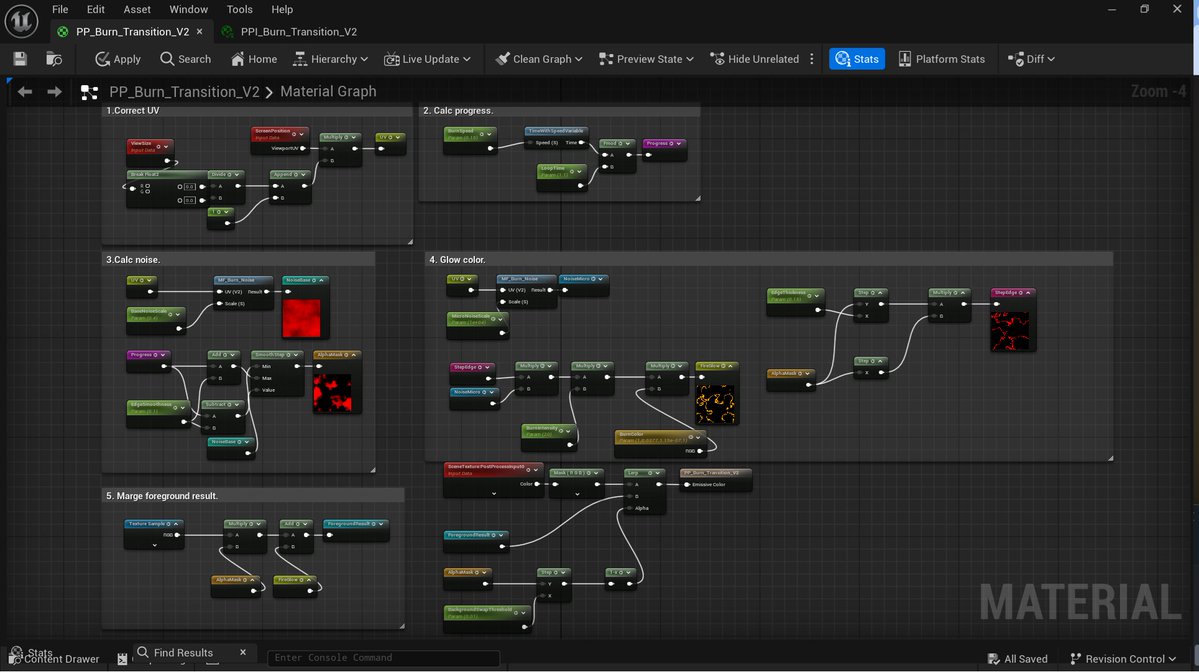Click the Apply button
Viewport: 1199px width, 672px height.
coord(118,59)
